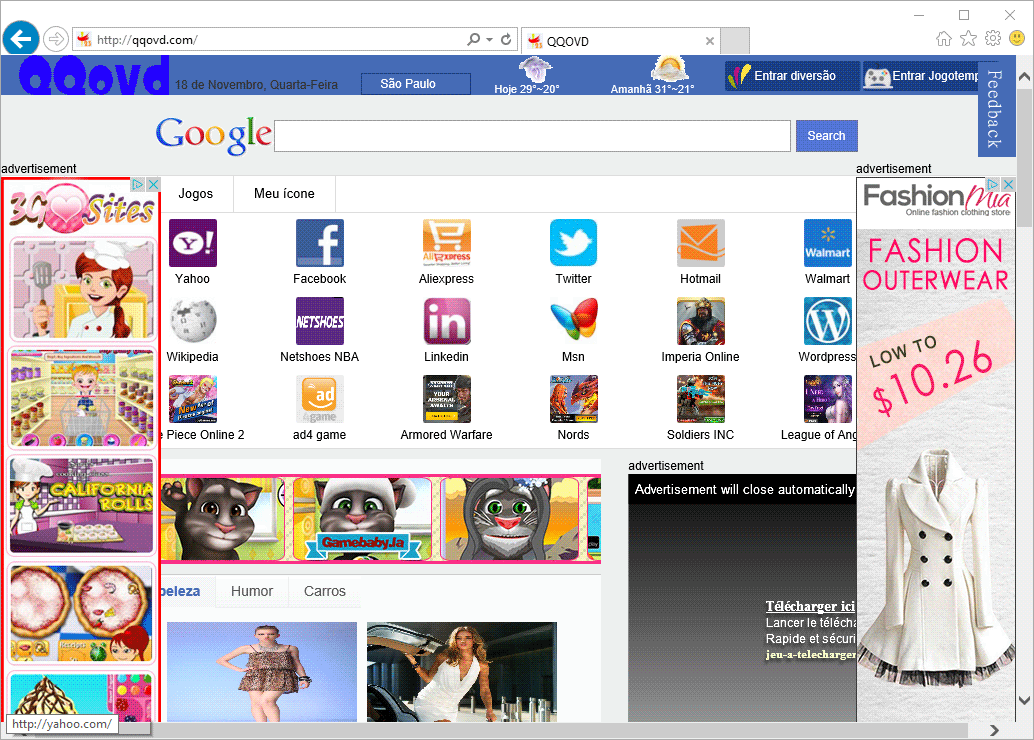Image resolution: width=1034 pixels, height=740 pixels.
Task: Go back with the browser Back arrow
Action: pyautogui.click(x=20, y=39)
